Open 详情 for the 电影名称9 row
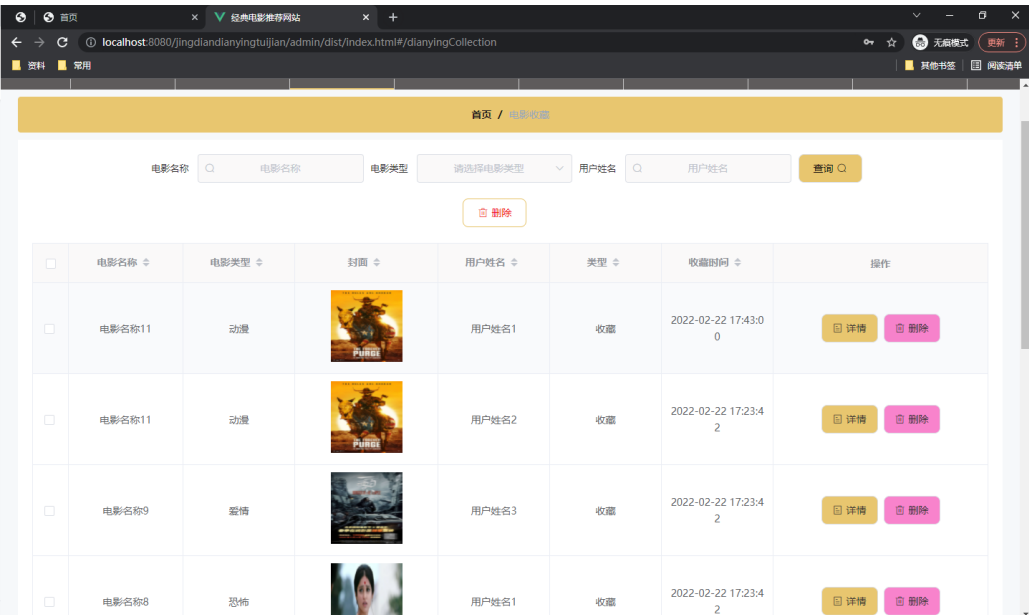 (x=849, y=510)
